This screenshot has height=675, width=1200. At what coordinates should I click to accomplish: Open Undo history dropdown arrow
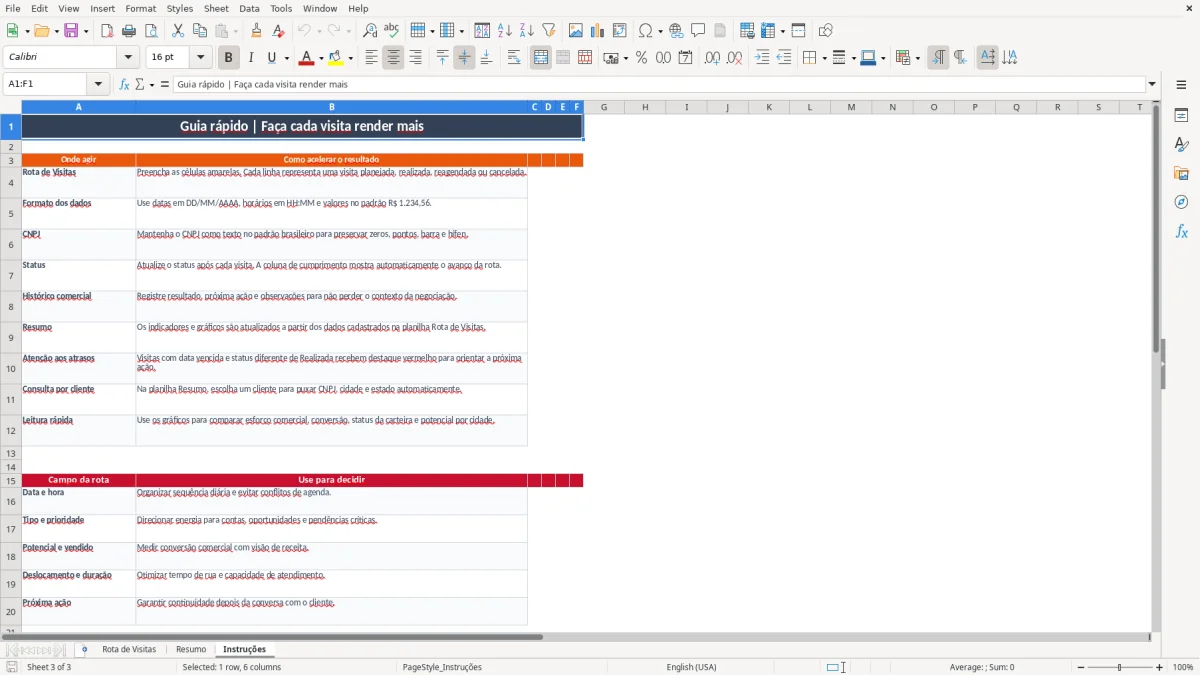coord(319,31)
